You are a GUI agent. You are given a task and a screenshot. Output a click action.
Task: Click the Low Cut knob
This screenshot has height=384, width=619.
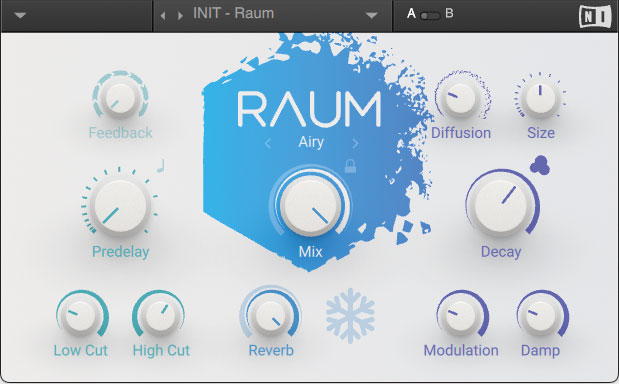click(x=80, y=316)
